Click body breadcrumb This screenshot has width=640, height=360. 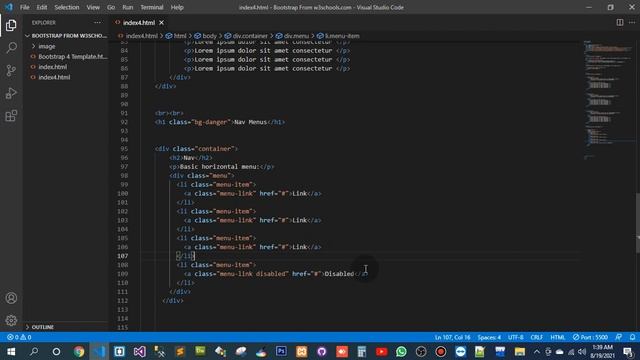click(206, 36)
